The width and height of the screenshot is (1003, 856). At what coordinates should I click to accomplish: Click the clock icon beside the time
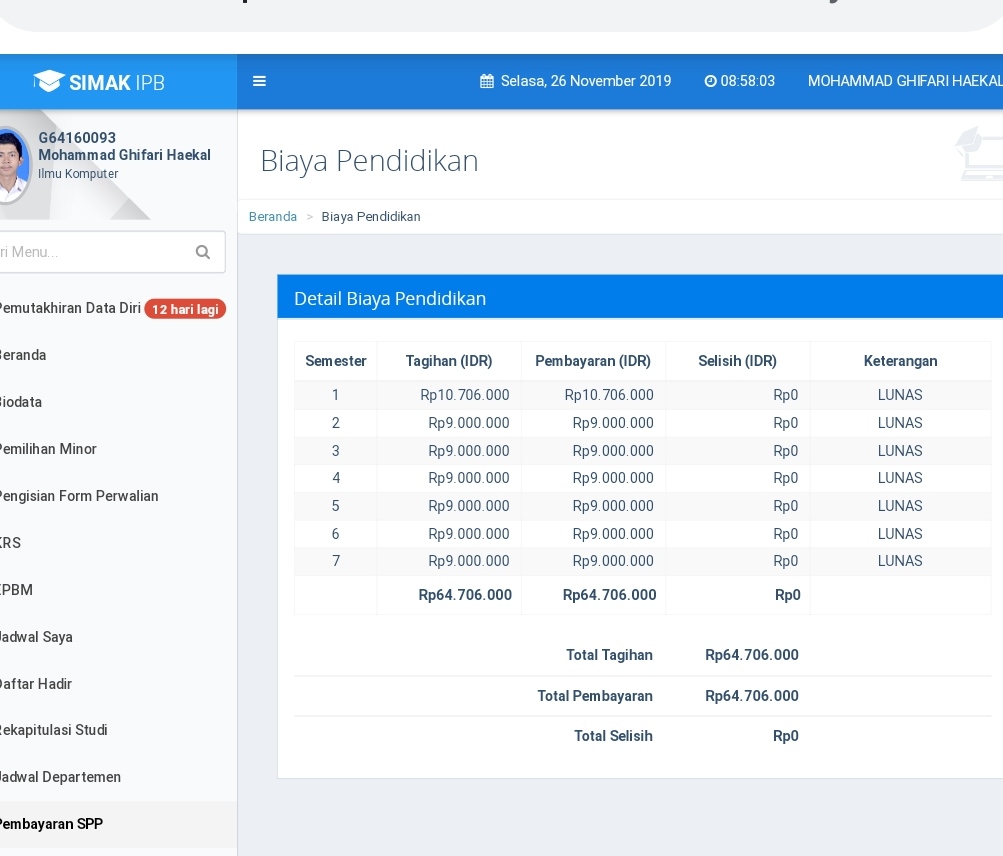coord(710,81)
